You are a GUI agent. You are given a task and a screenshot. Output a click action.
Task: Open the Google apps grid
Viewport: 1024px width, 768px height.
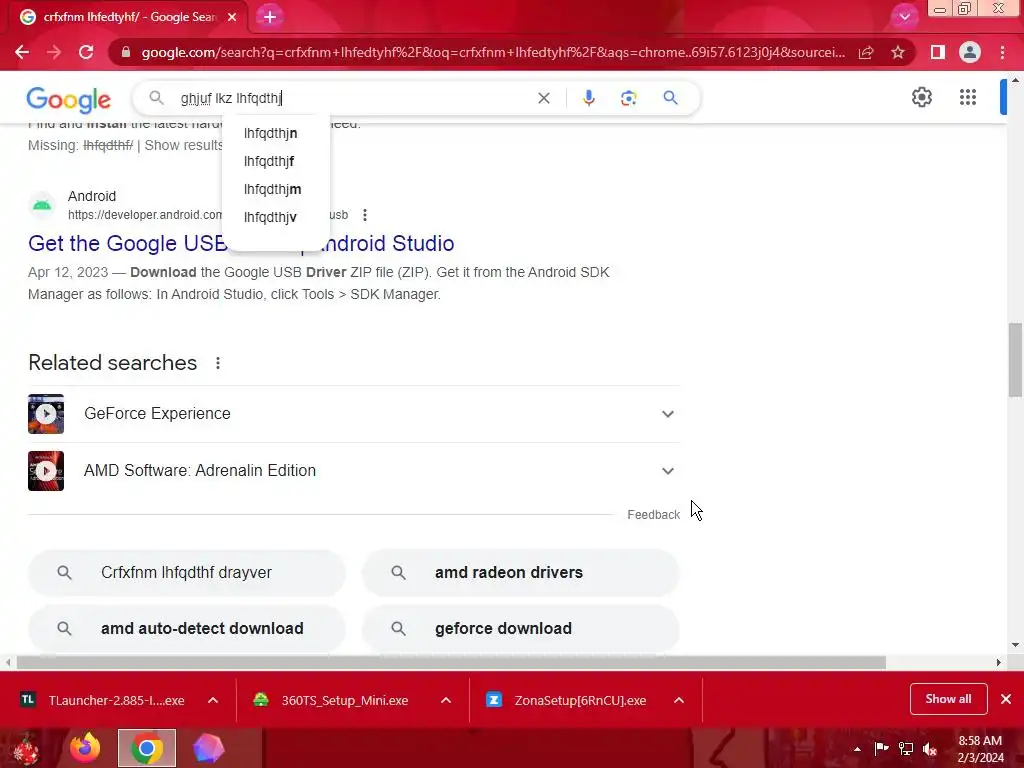click(968, 97)
